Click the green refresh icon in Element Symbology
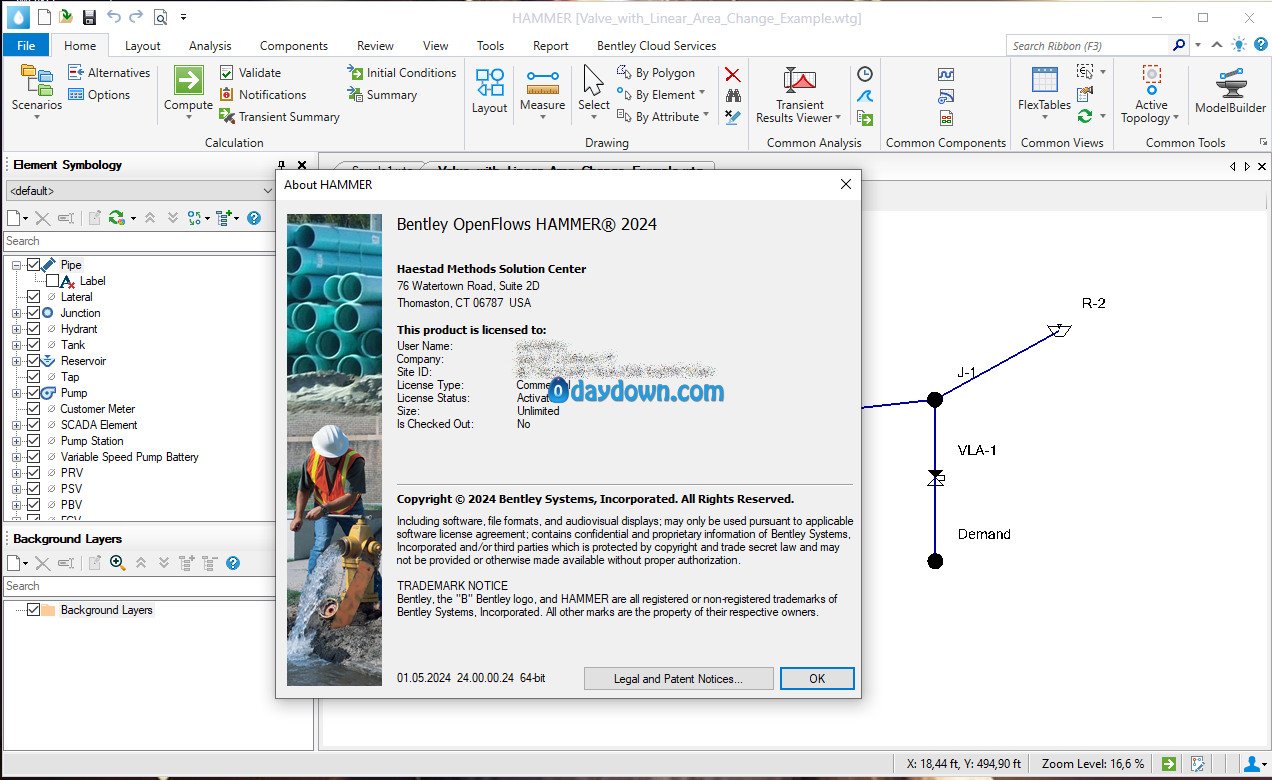1272x780 pixels. [x=117, y=218]
